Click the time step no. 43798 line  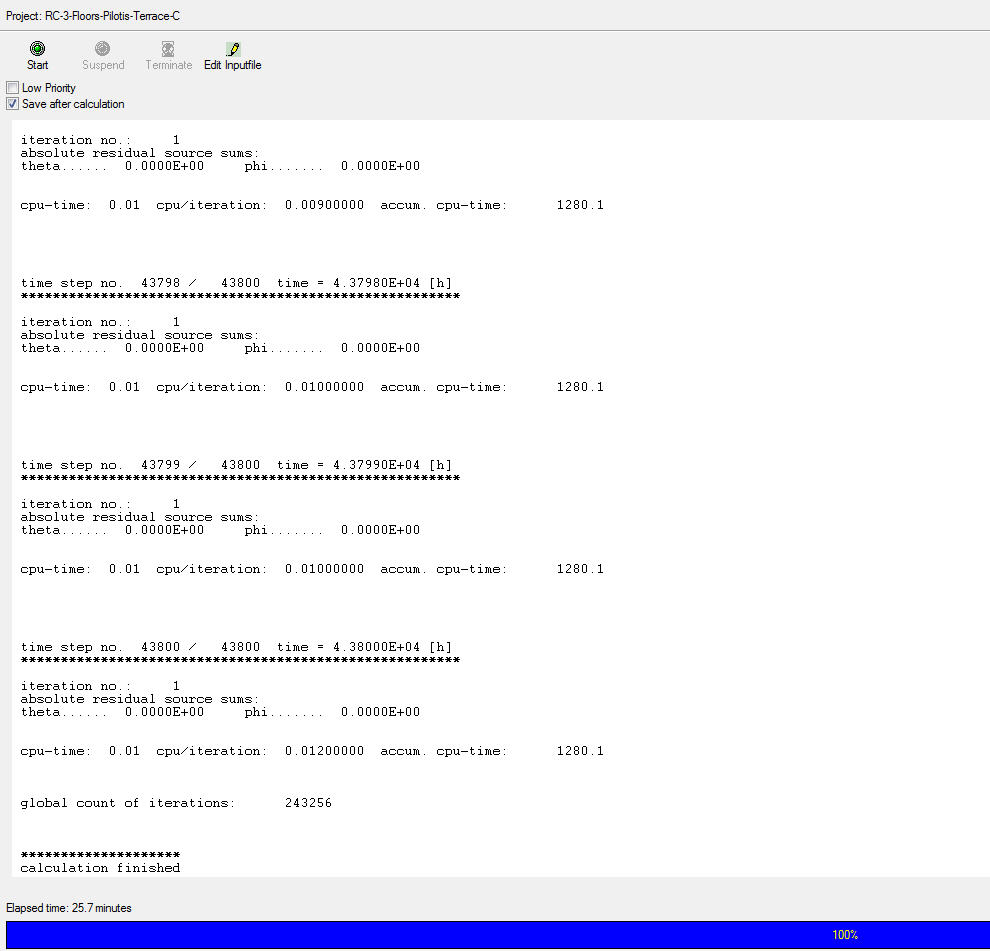(x=236, y=283)
